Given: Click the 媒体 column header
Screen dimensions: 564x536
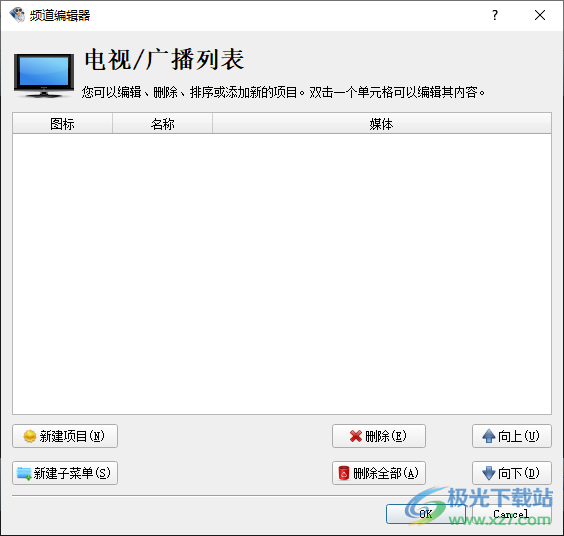Looking at the screenshot, I should tap(382, 123).
